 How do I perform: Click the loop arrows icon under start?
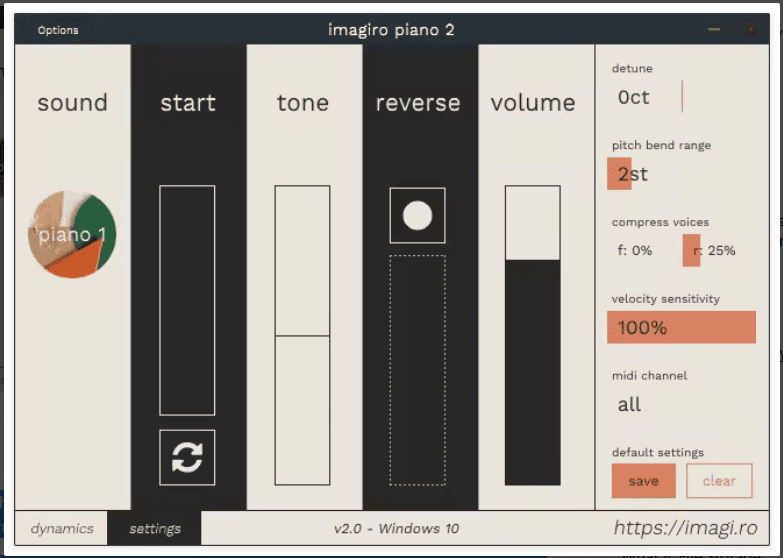[x=187, y=457]
